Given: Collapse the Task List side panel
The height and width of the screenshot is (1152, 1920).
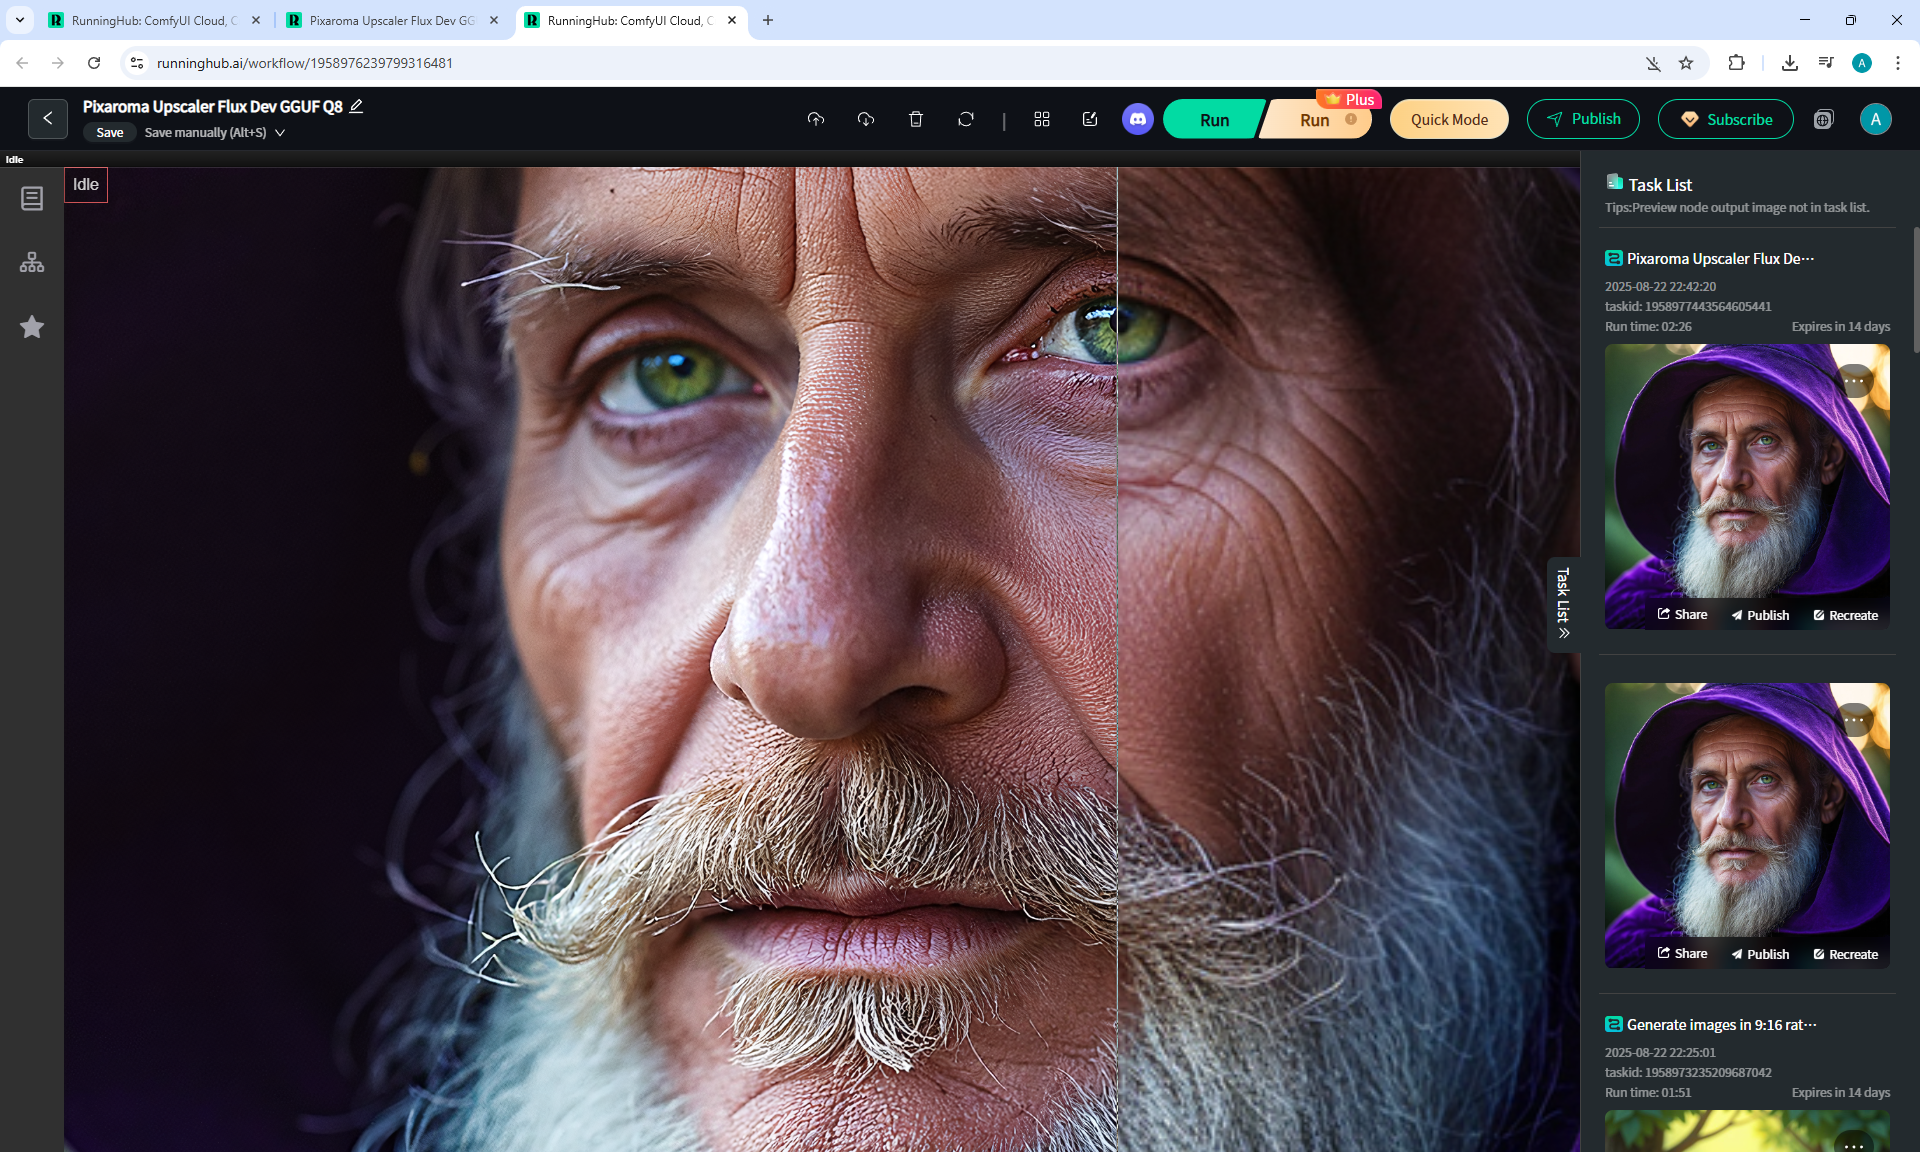Looking at the screenshot, I should (x=1564, y=604).
